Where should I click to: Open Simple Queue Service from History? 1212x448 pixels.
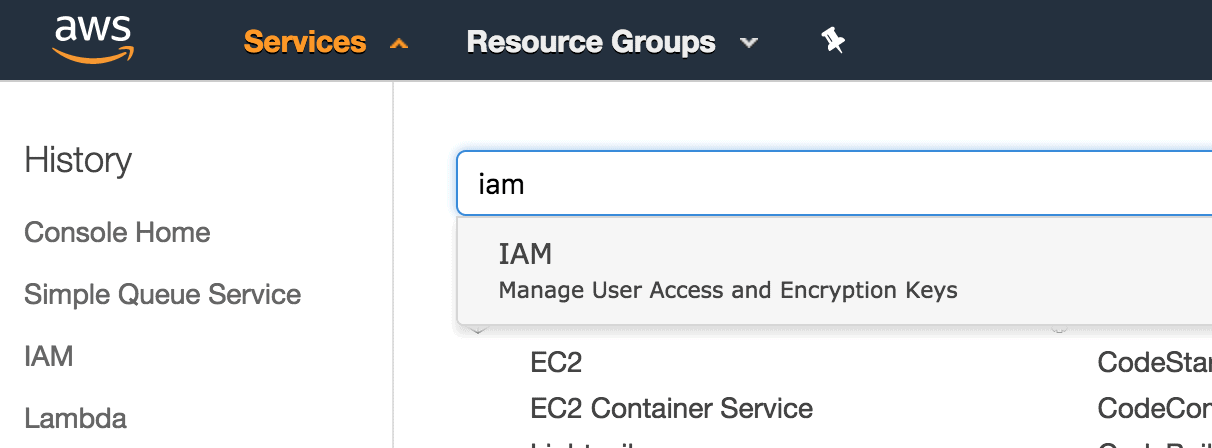tap(162, 294)
